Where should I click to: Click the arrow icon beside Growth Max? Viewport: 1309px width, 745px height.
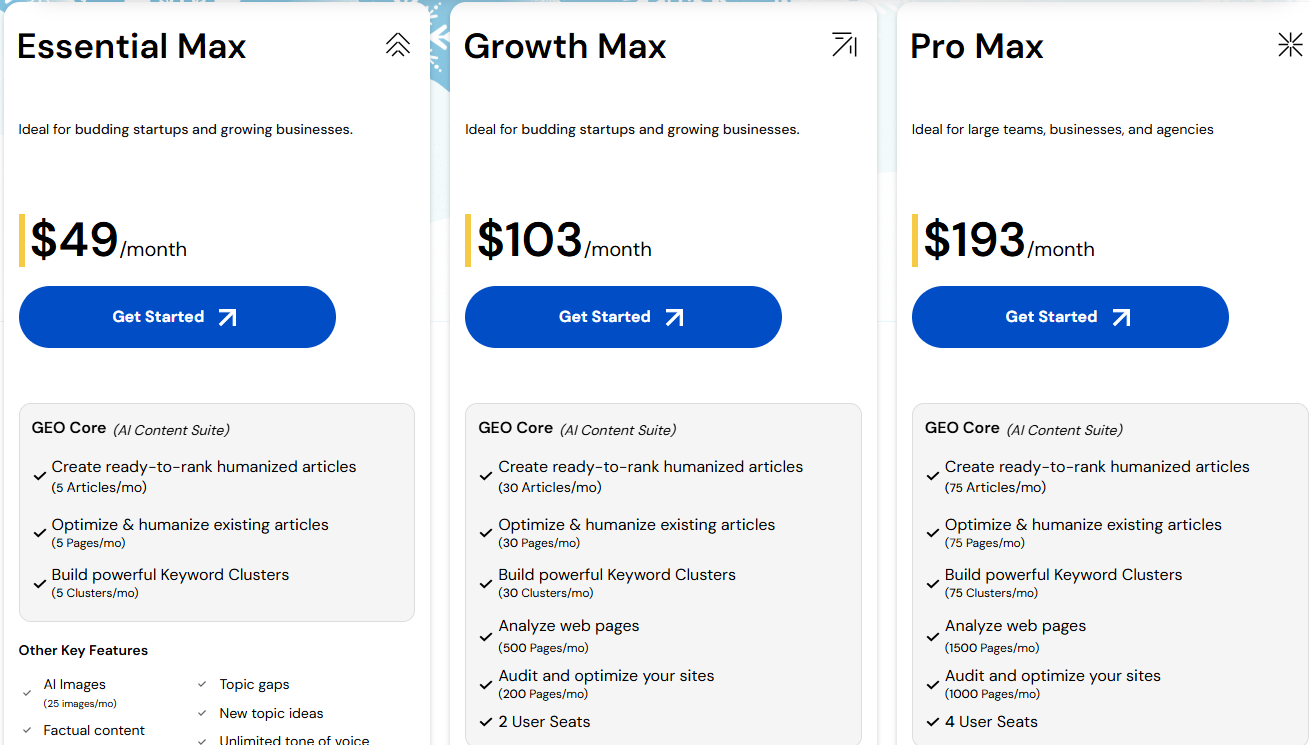pos(844,44)
